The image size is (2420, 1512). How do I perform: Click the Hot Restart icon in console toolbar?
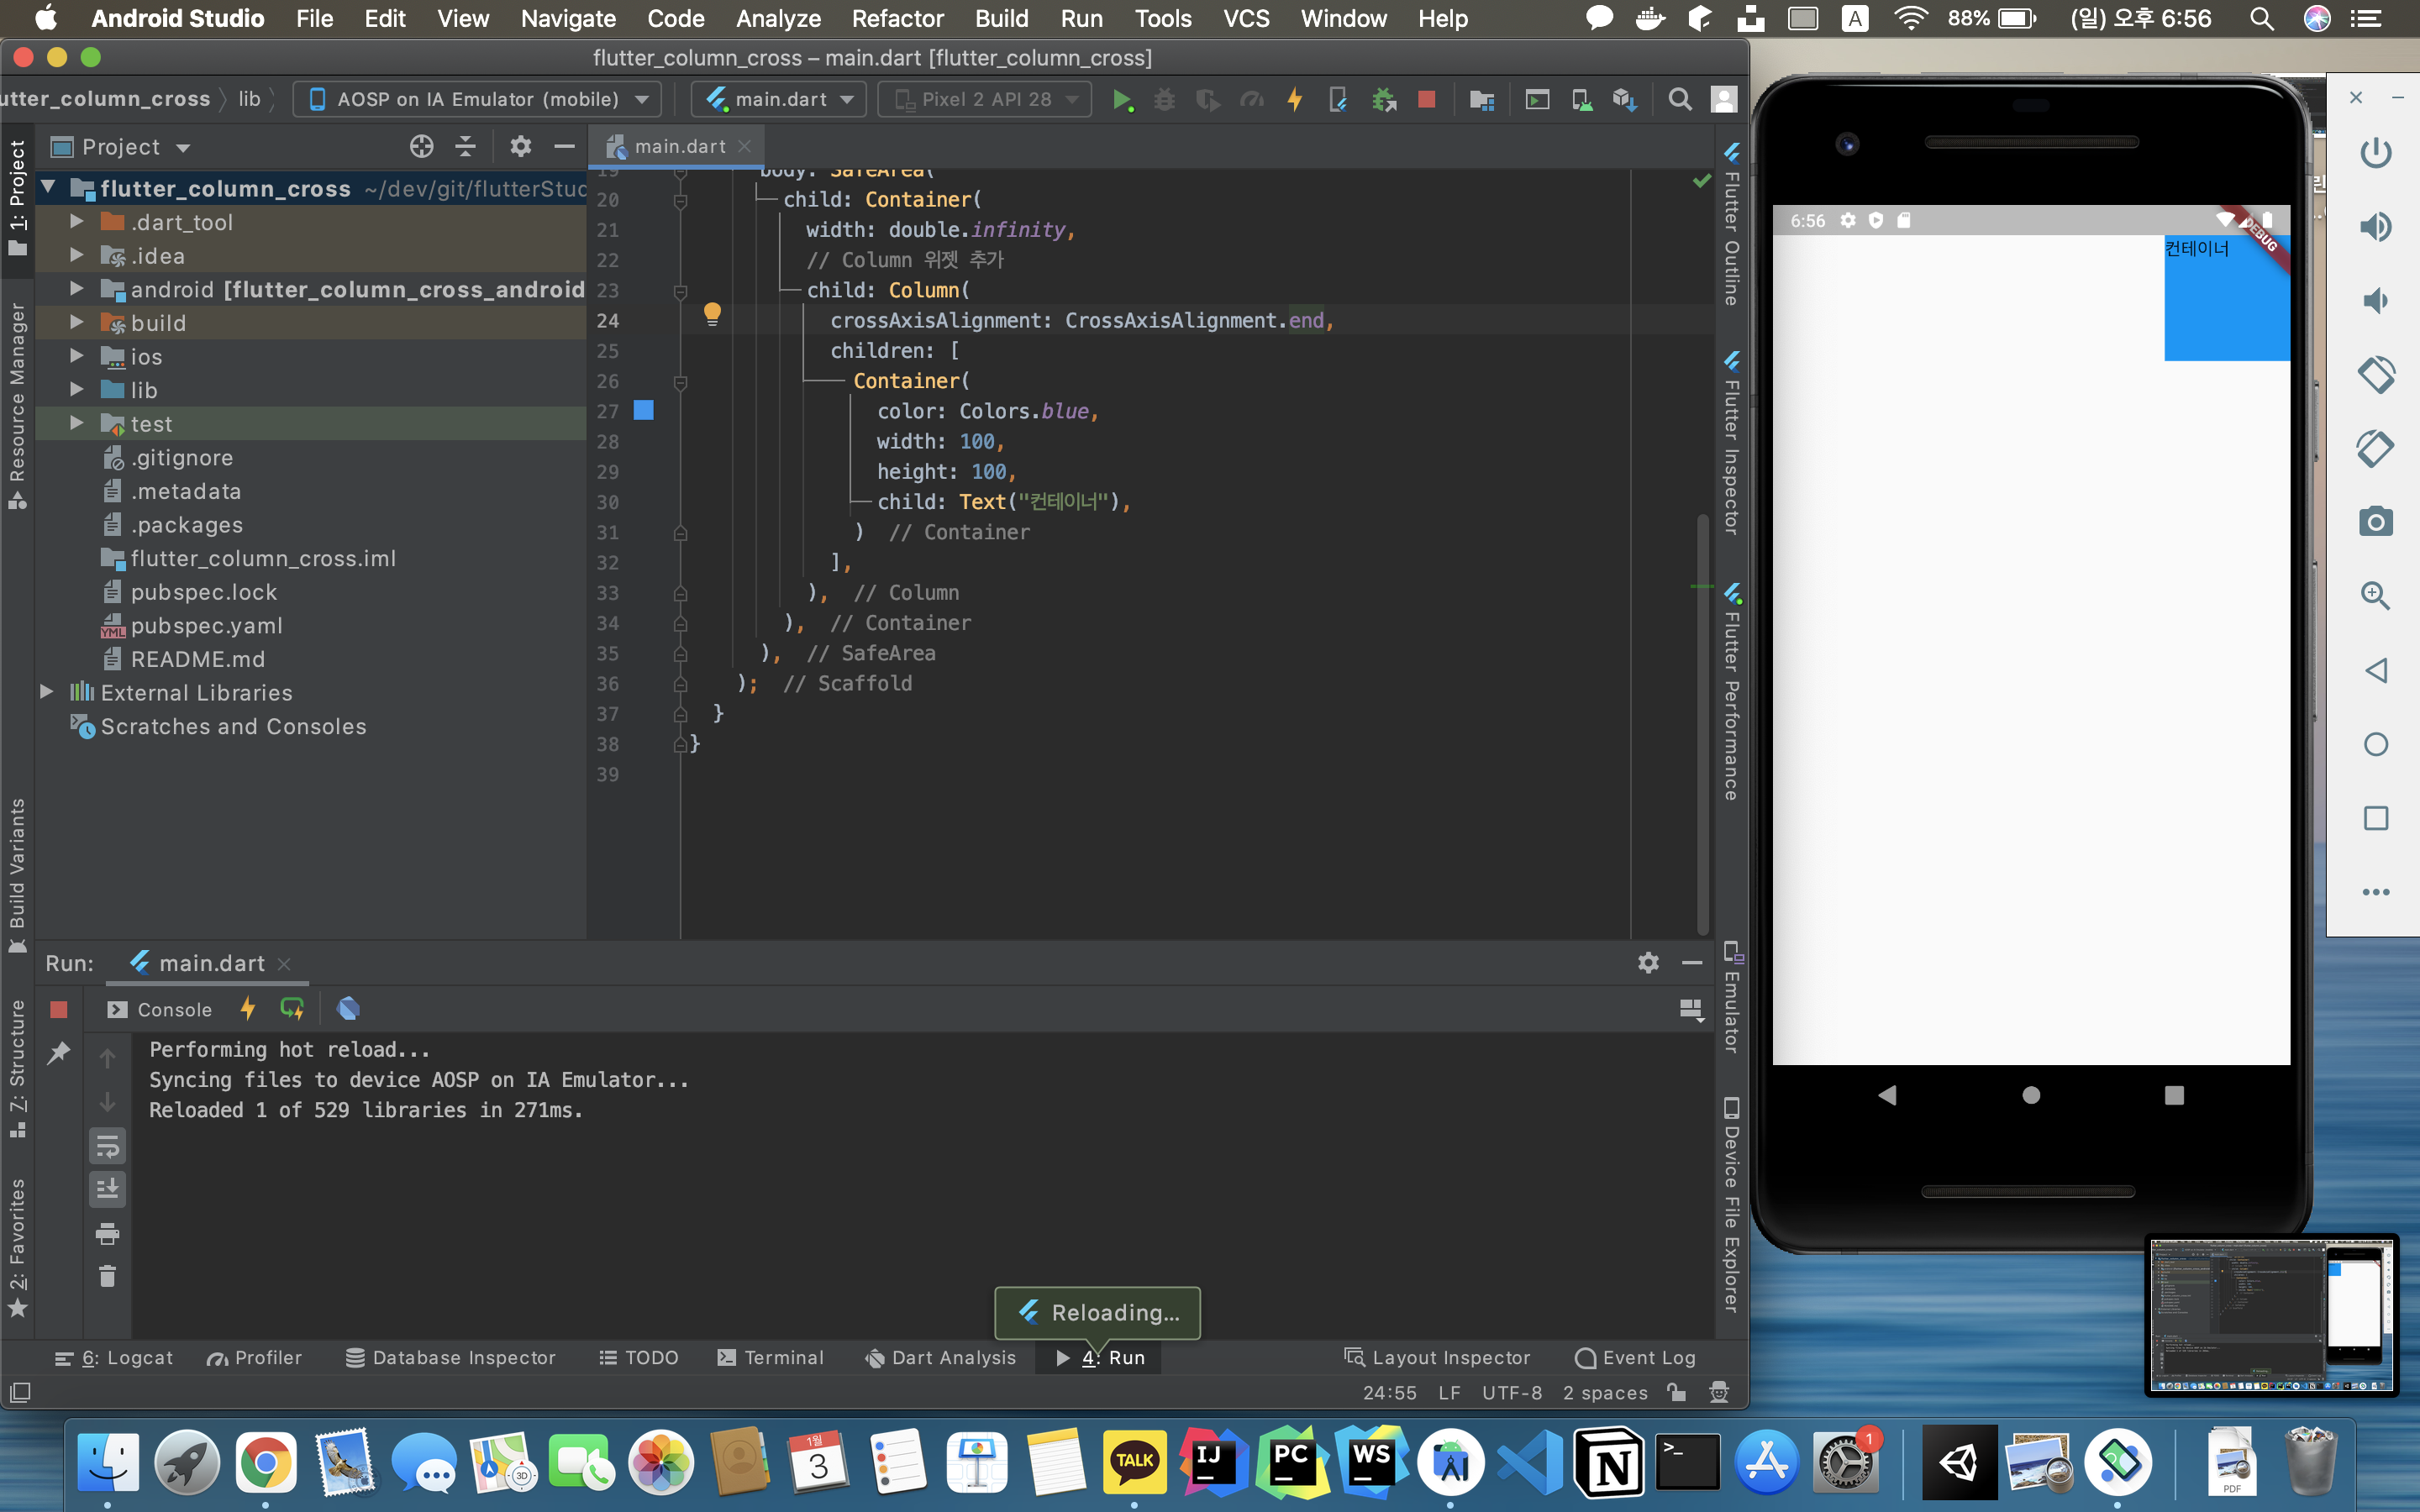[292, 1009]
